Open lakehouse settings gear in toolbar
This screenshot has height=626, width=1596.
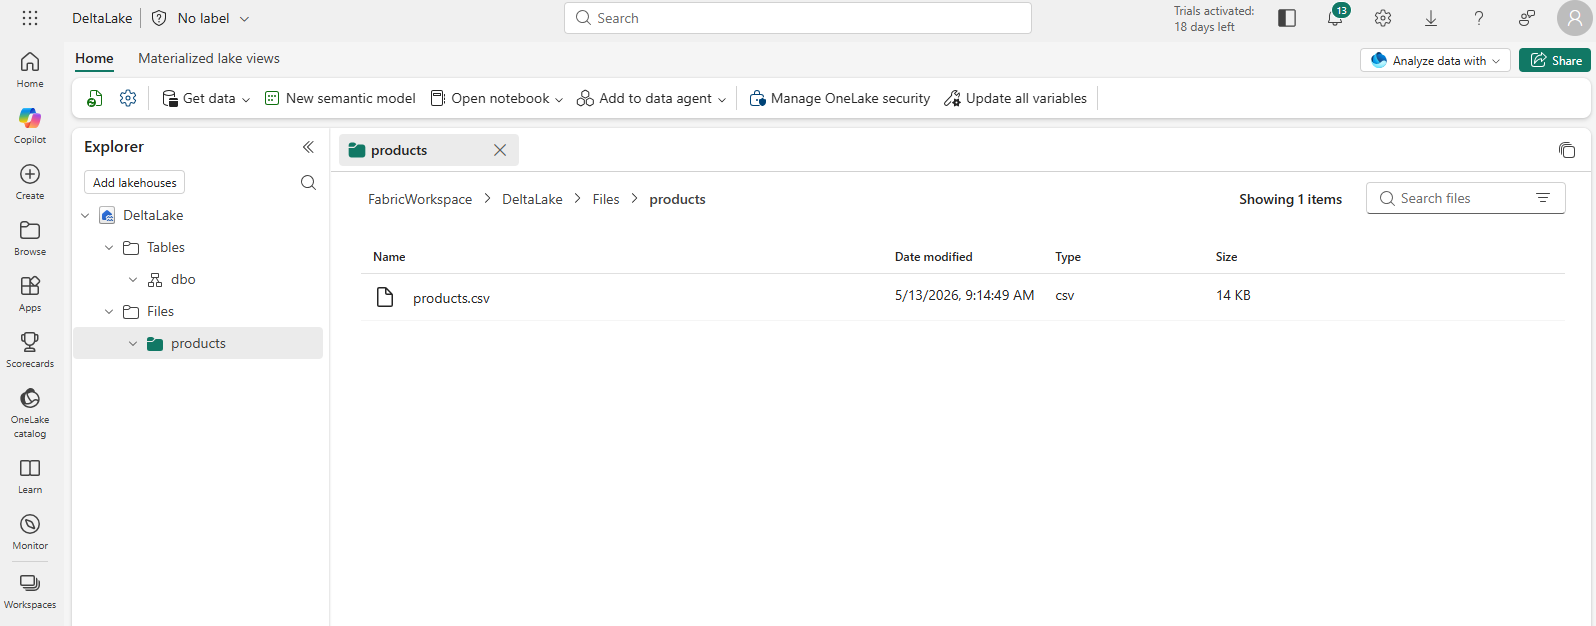pyautogui.click(x=128, y=98)
